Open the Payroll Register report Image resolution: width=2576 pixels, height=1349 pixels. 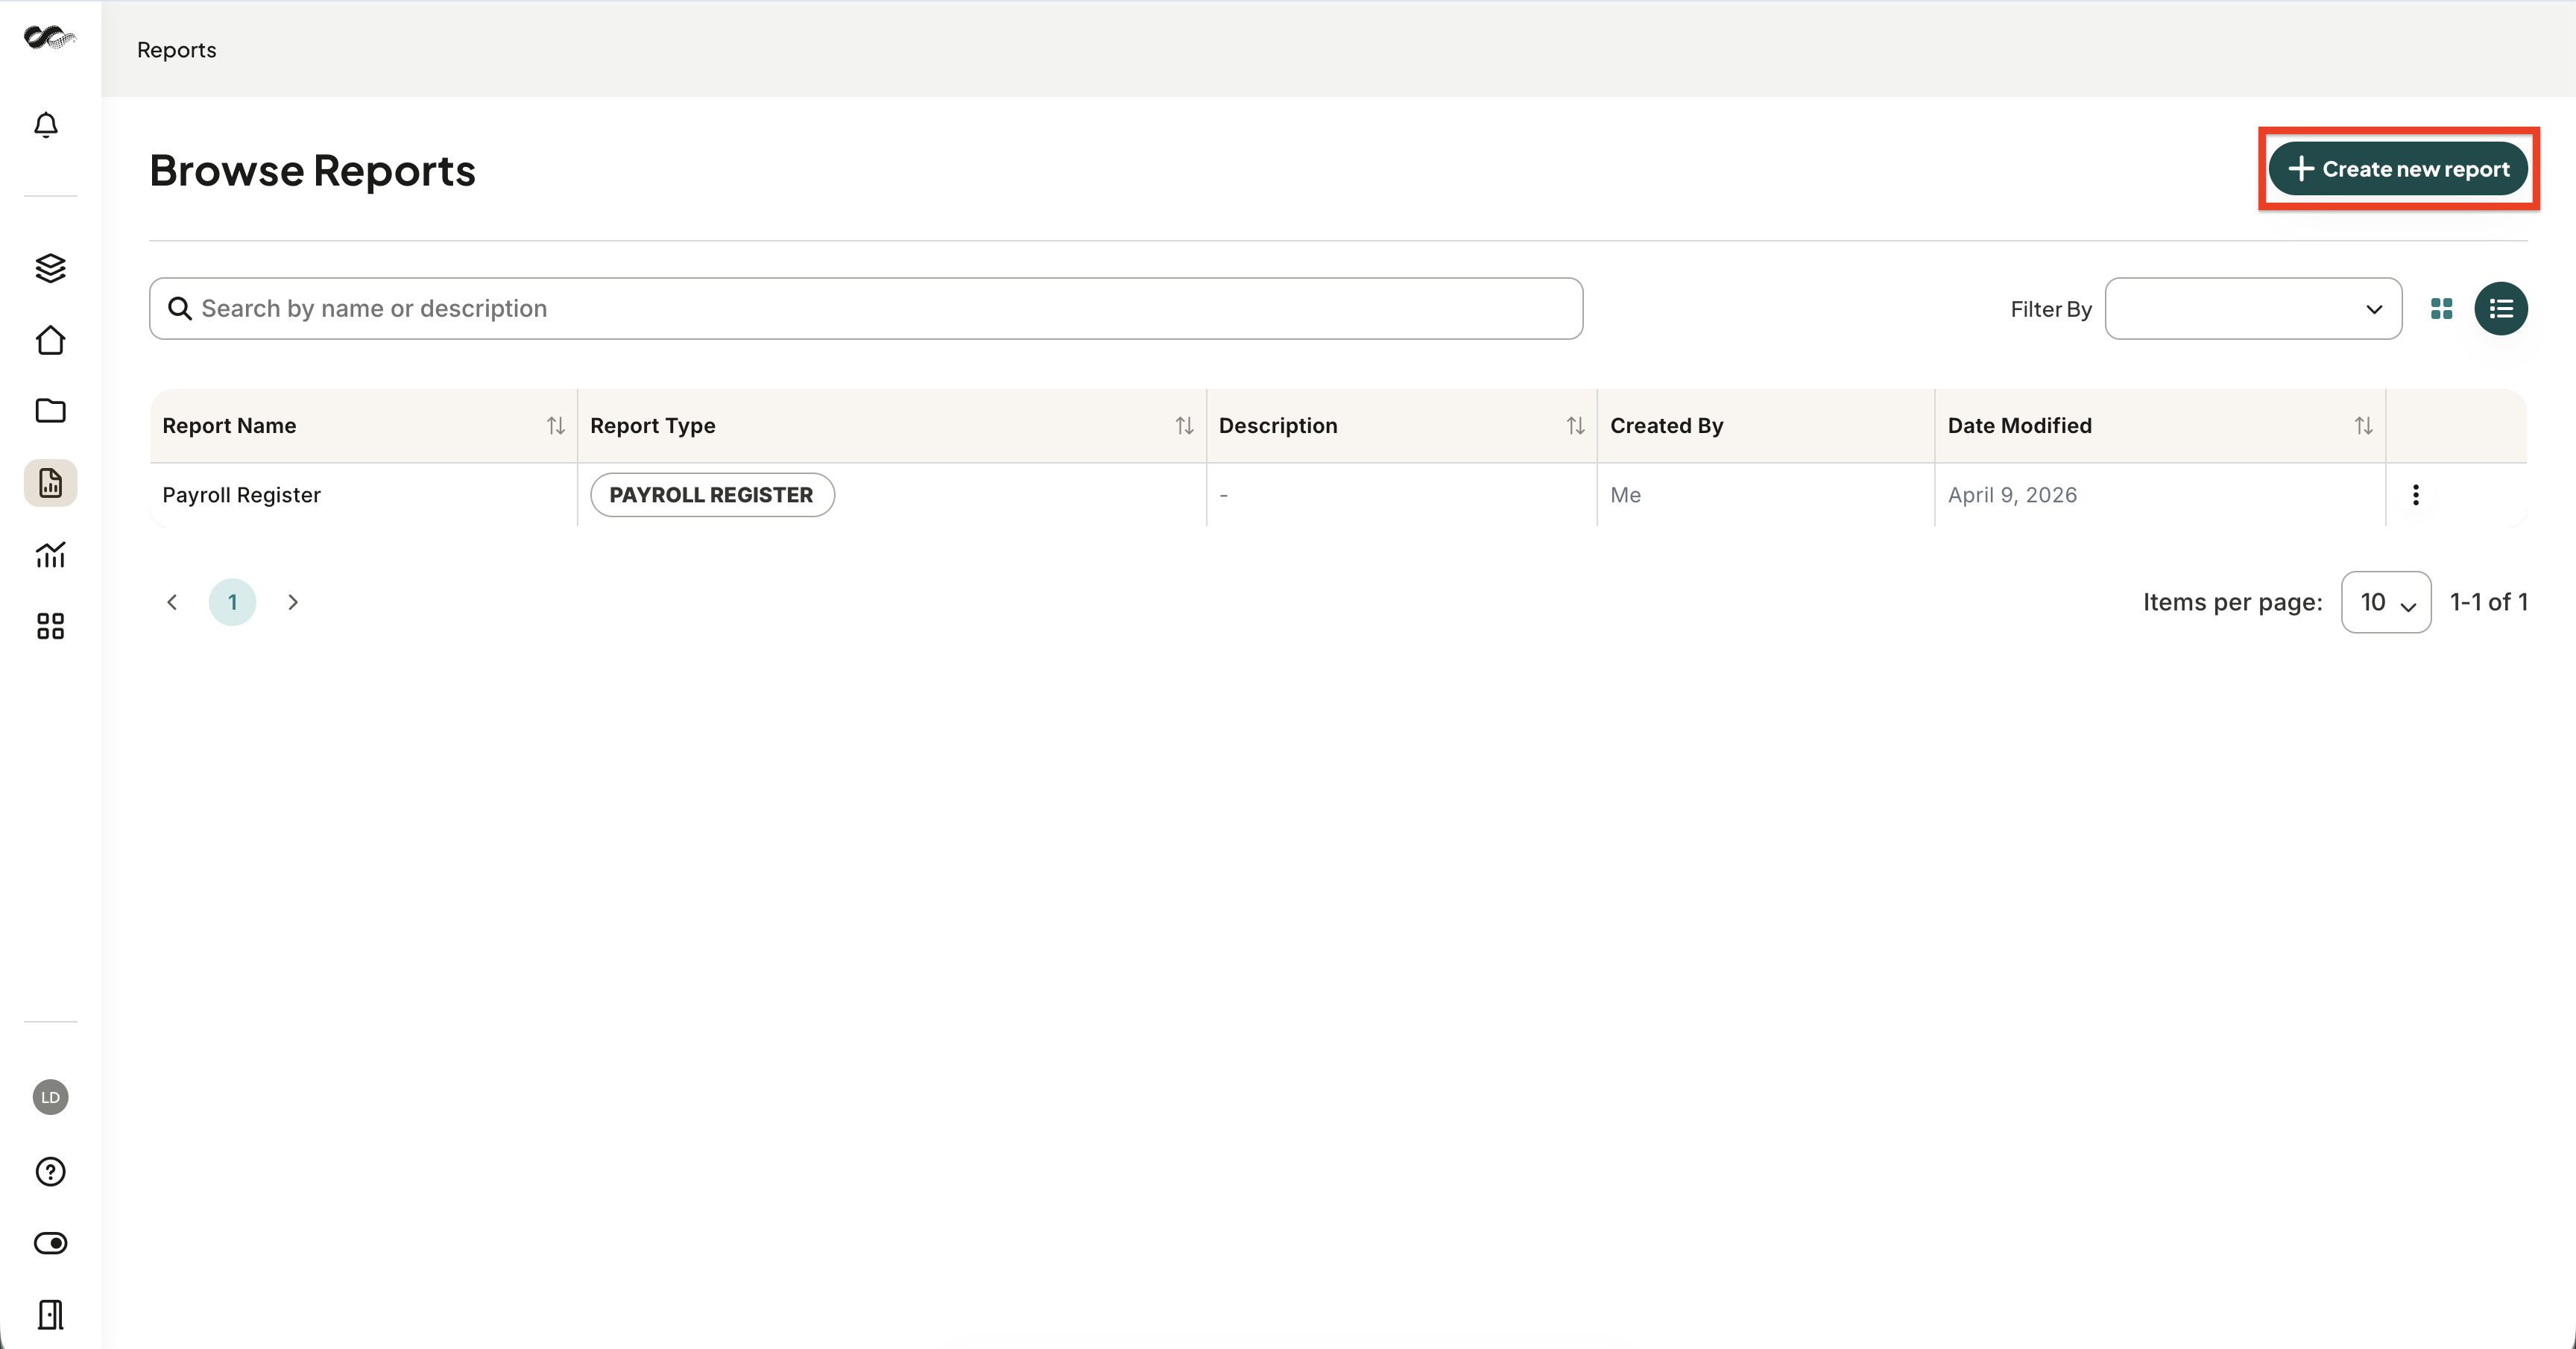click(241, 495)
